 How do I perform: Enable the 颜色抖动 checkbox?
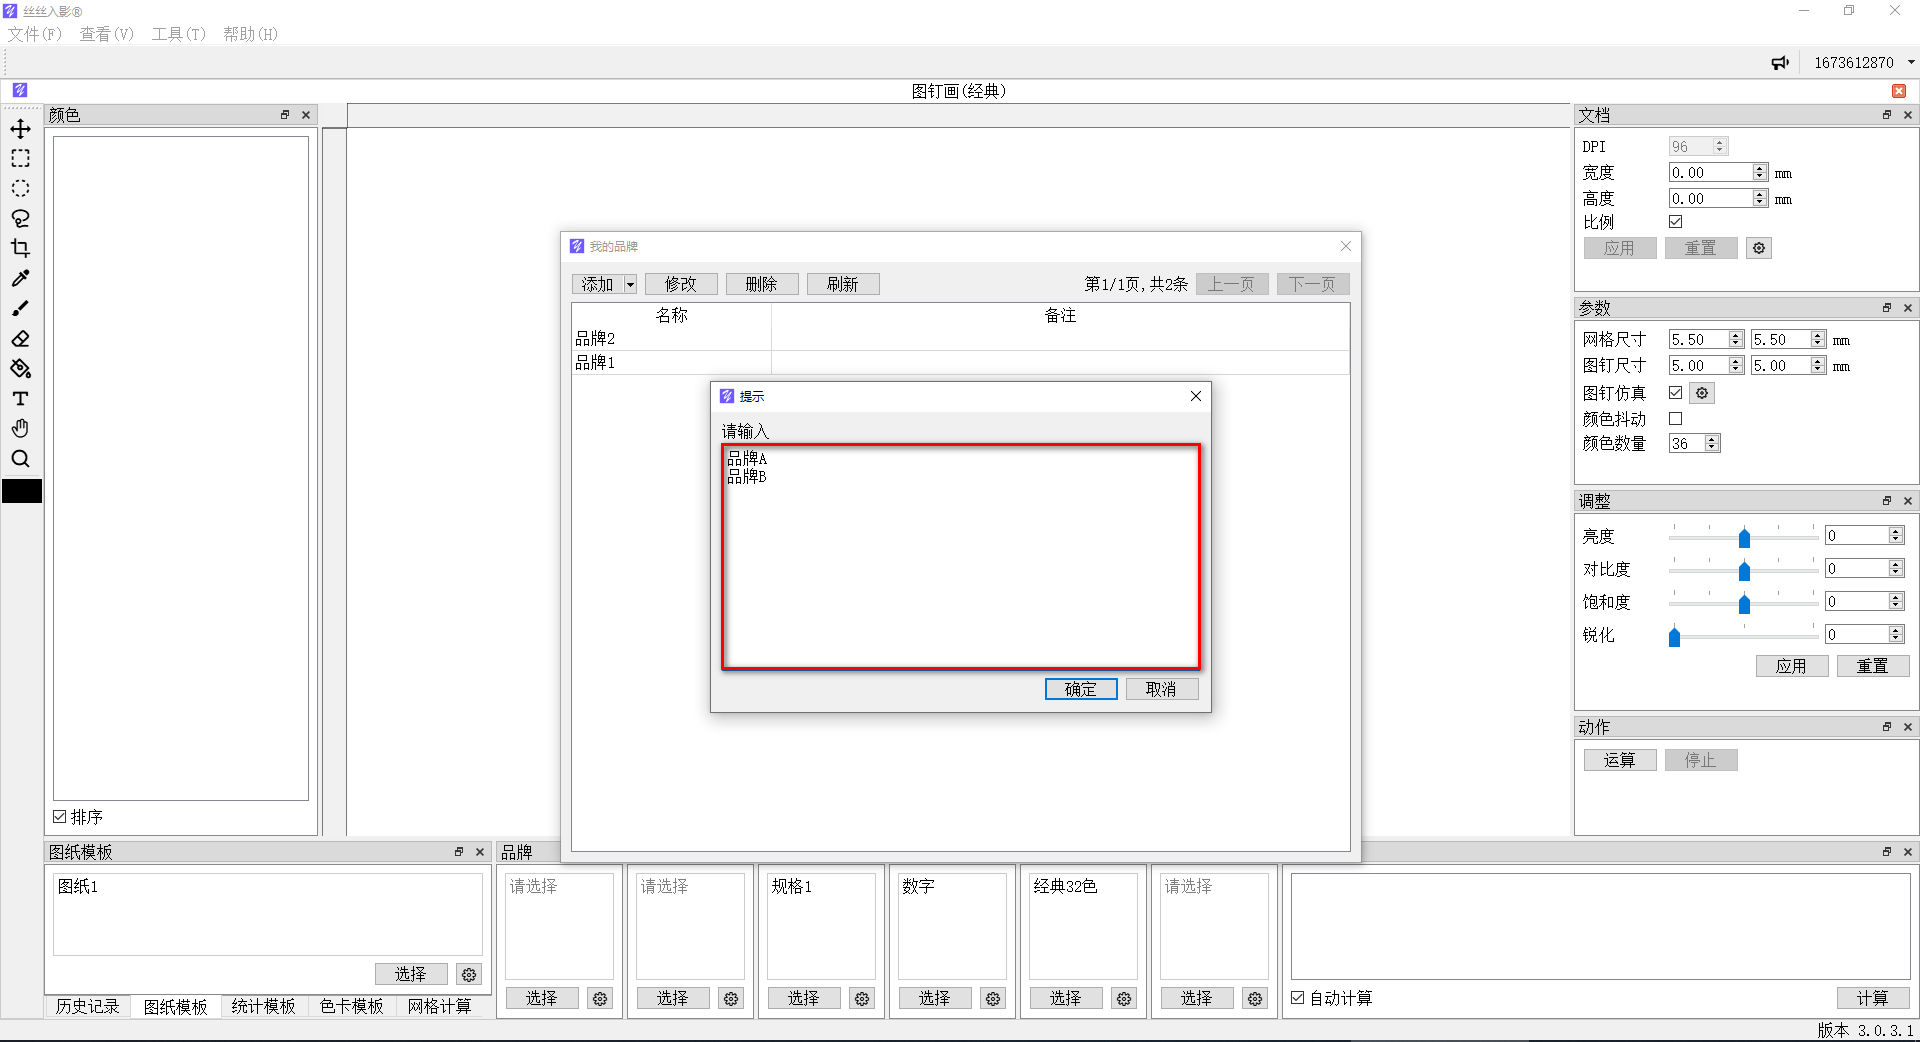(x=1676, y=419)
